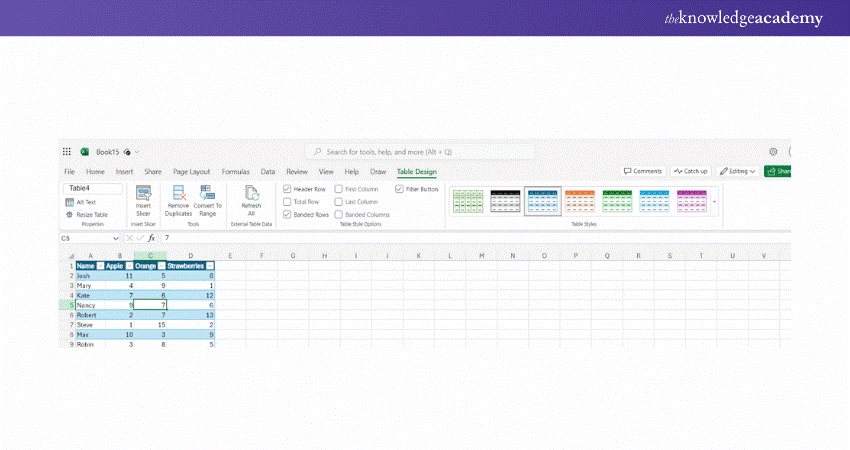This screenshot has width=850, height=450.
Task: Open the app launcher grid icon
Action: [67, 152]
